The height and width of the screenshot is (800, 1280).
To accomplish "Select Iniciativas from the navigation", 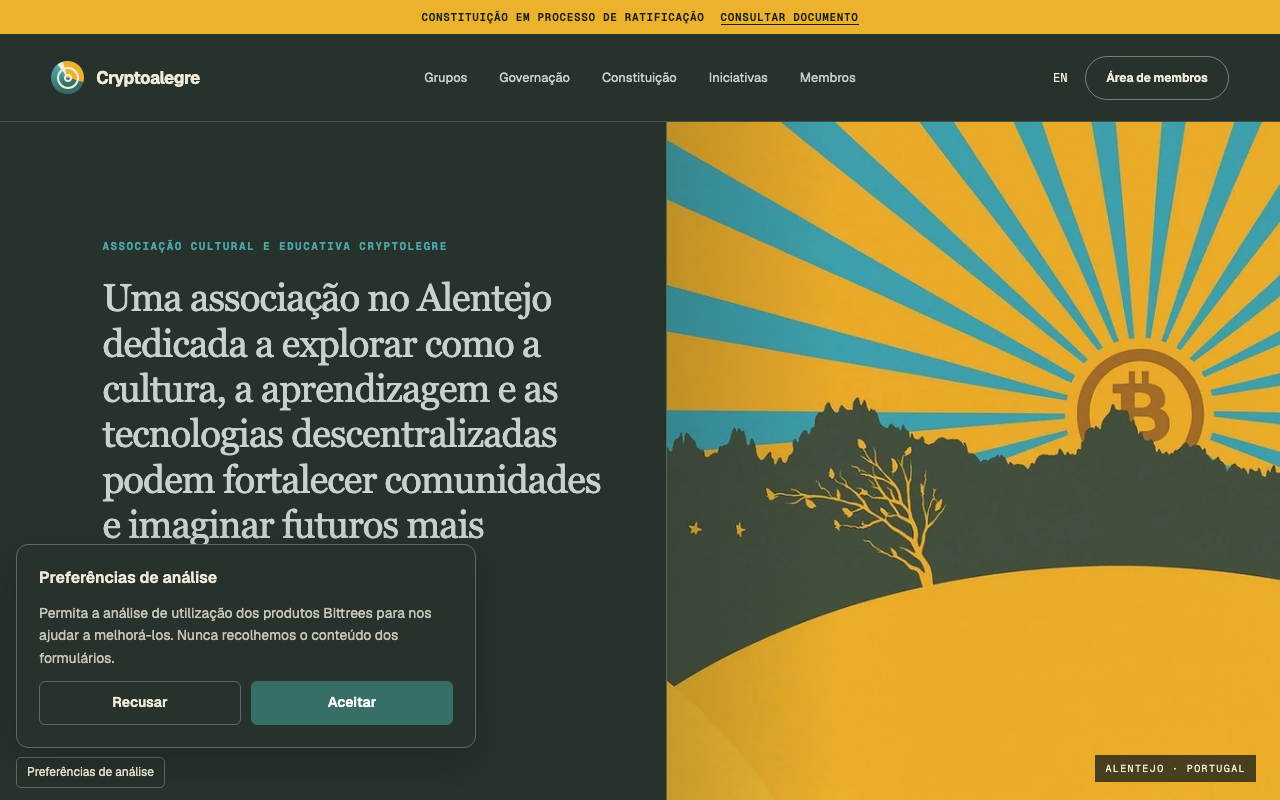I will click(x=738, y=78).
